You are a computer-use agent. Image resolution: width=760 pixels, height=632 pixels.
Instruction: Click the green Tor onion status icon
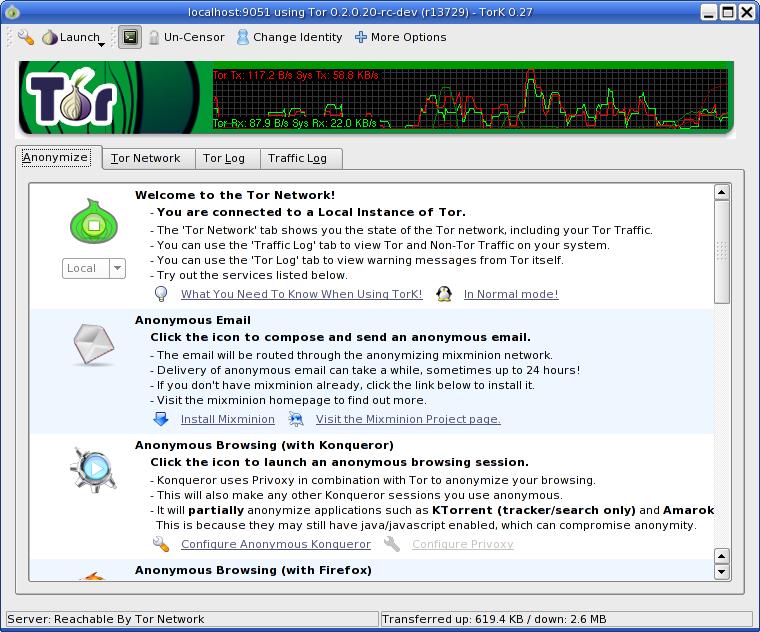(x=94, y=221)
